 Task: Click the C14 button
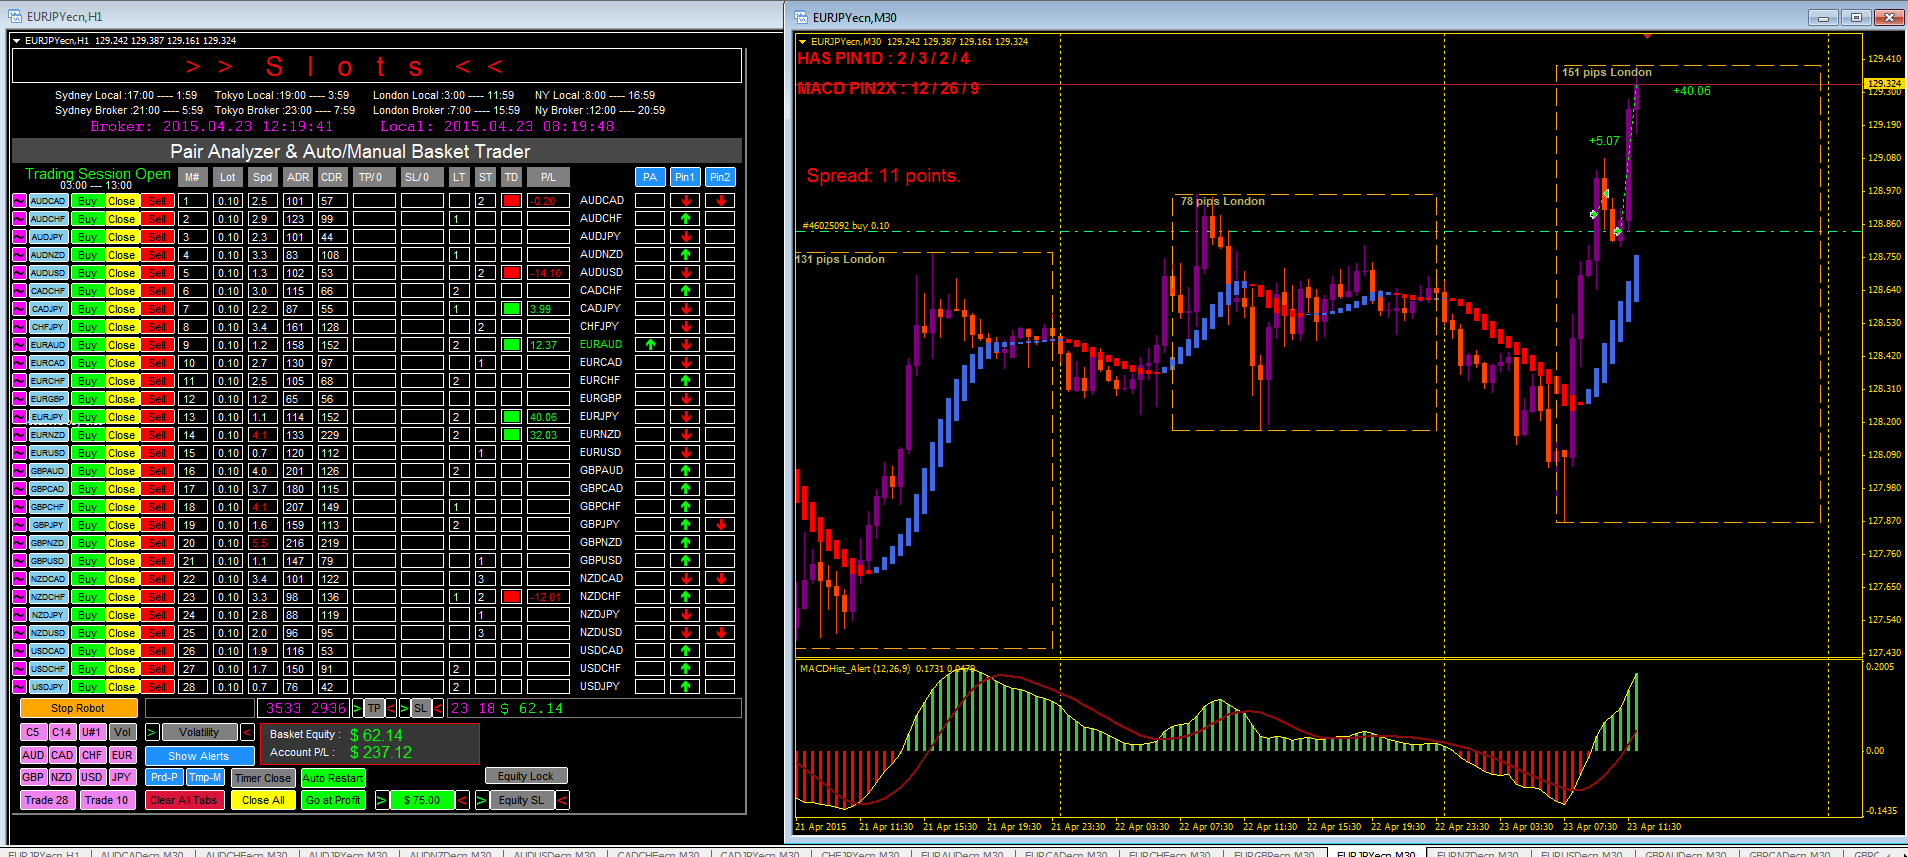coord(62,732)
